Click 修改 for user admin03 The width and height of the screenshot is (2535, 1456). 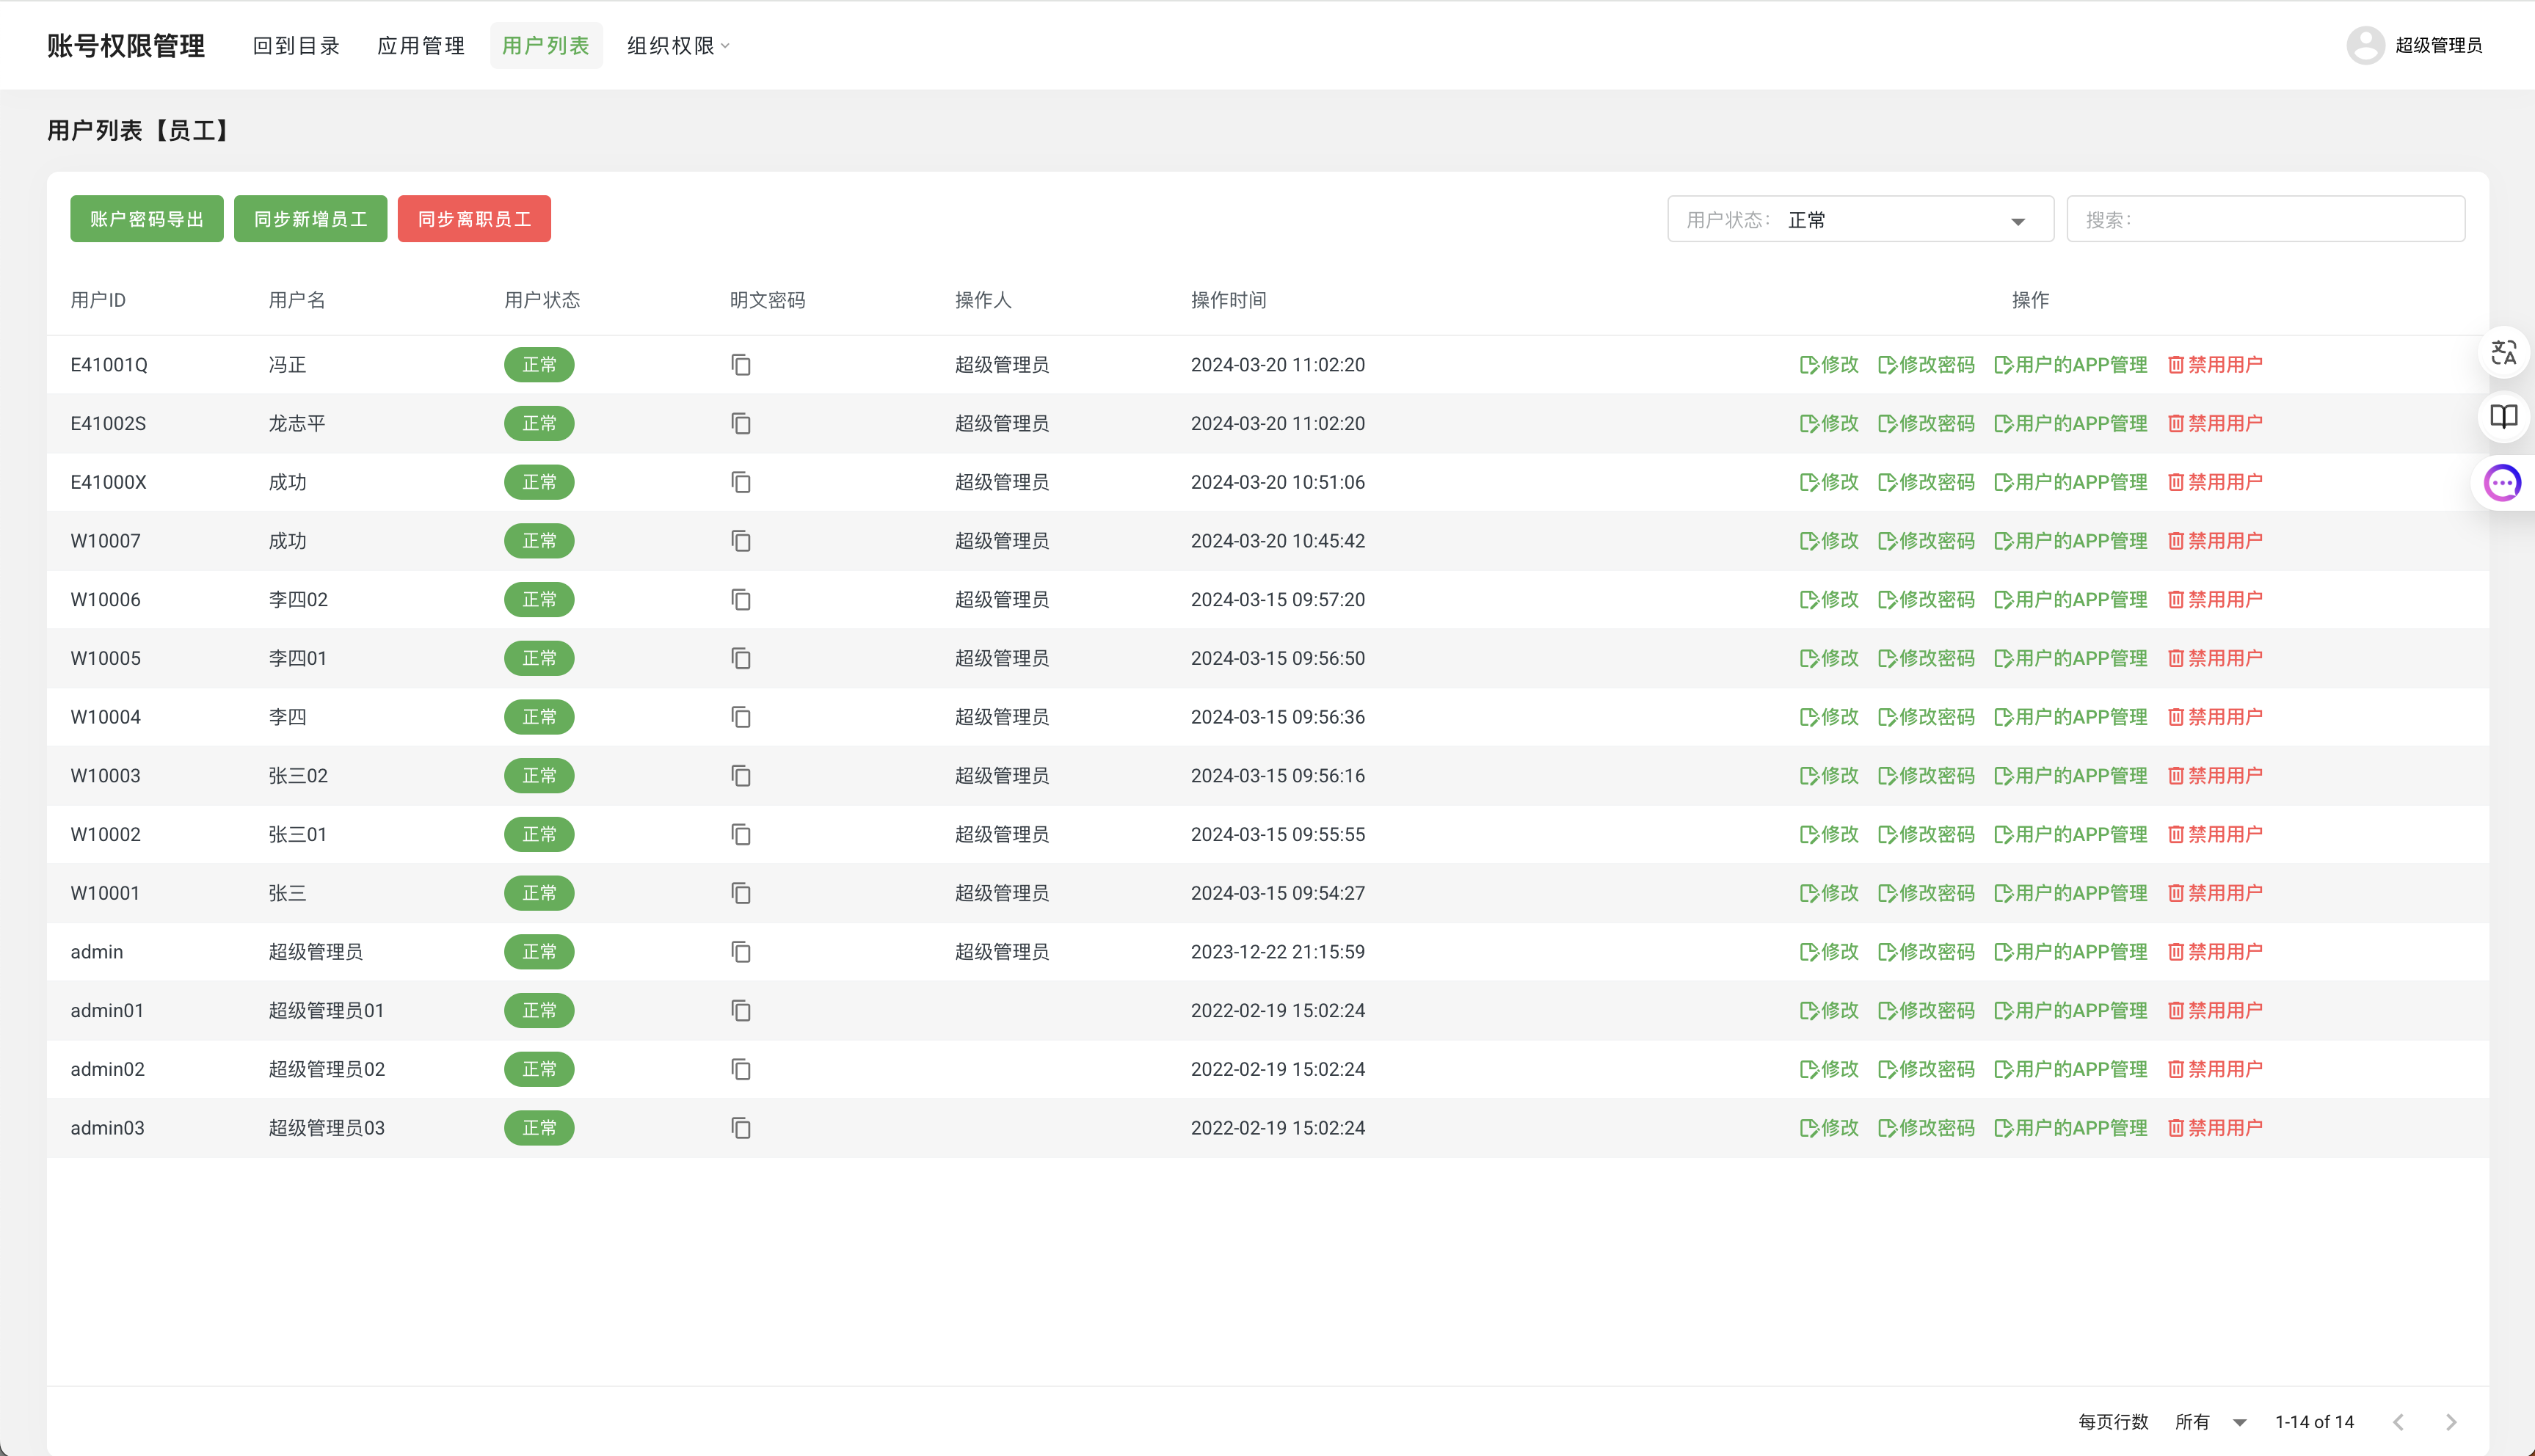tap(1829, 1128)
